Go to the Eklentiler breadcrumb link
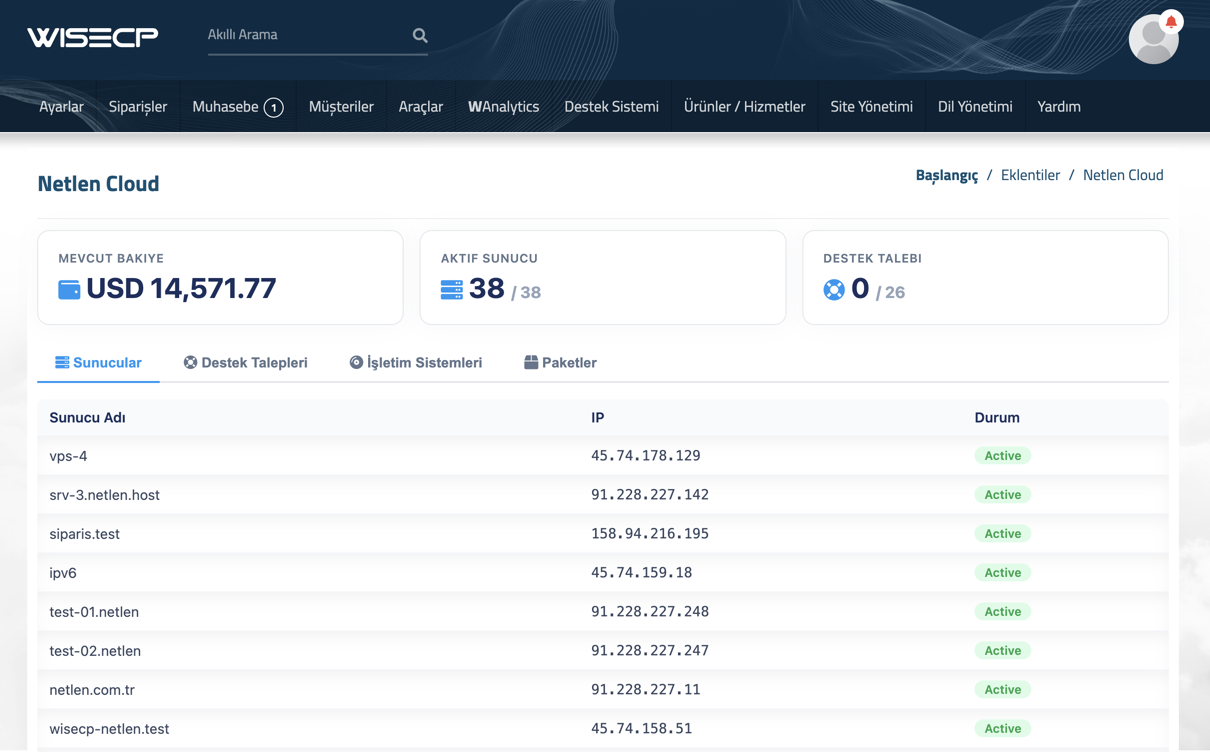Image resolution: width=1210 pixels, height=752 pixels. [1030, 175]
